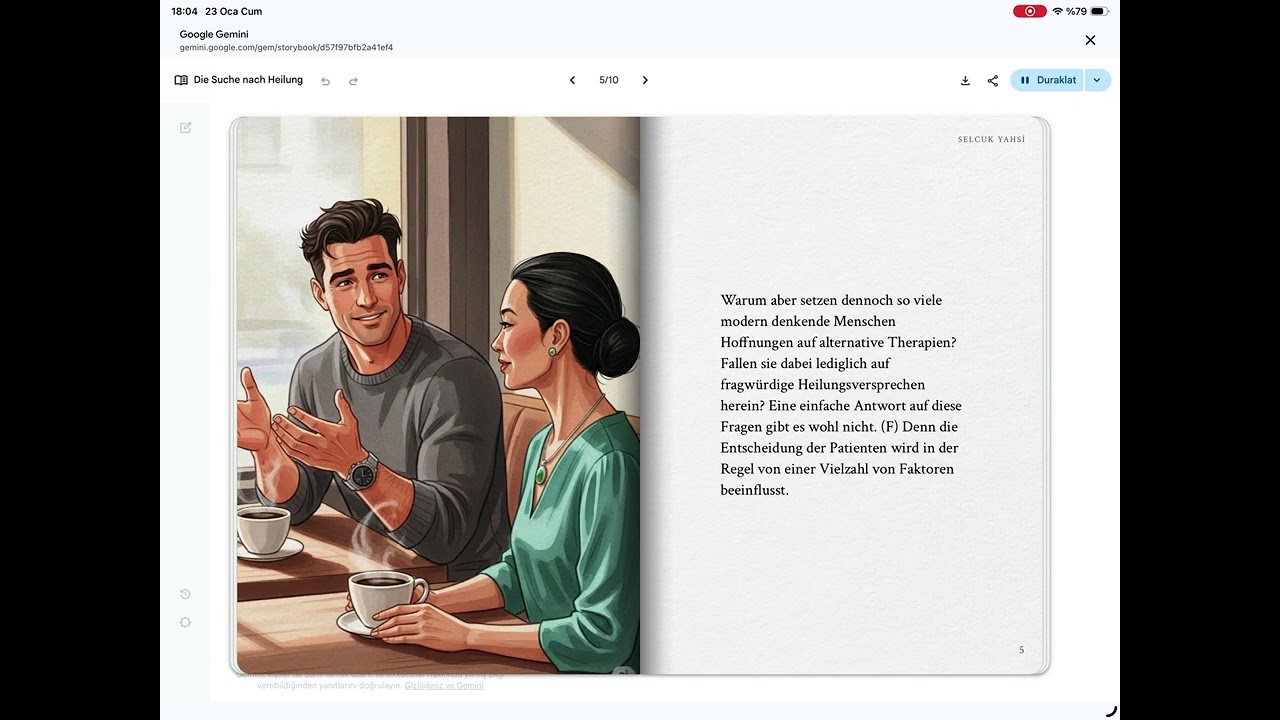The image size is (1280, 720).
Task: Open the settings gear in the left sidebar
Action: (185, 622)
